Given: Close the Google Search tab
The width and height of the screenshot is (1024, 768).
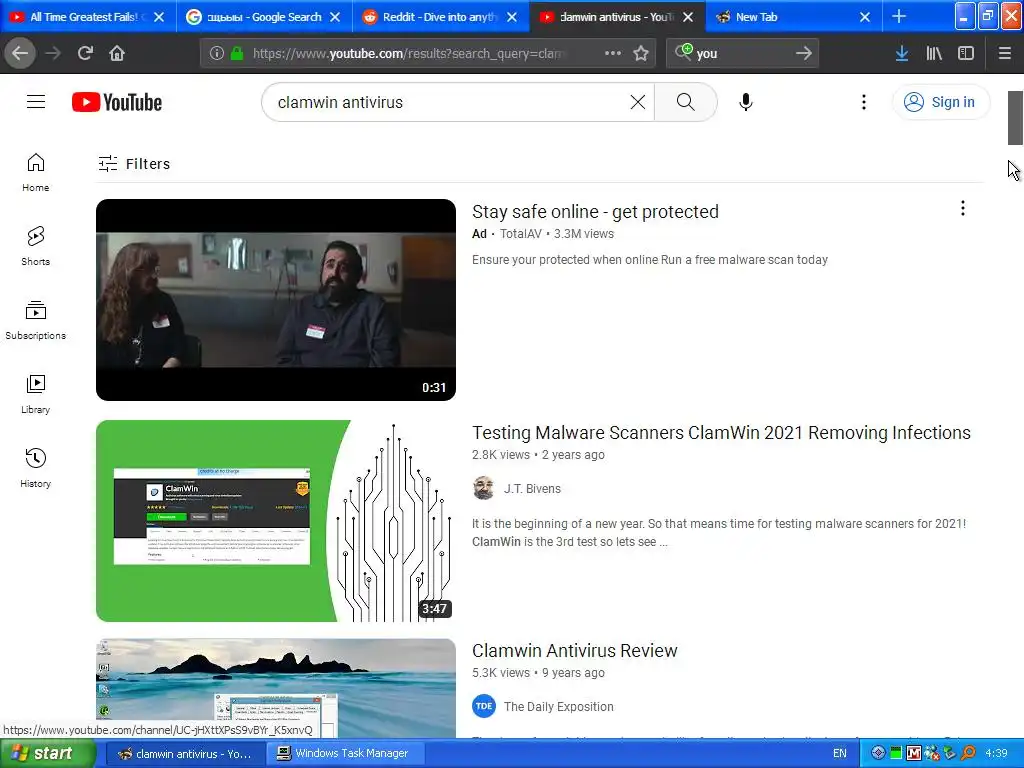Looking at the screenshot, I should tap(335, 17).
